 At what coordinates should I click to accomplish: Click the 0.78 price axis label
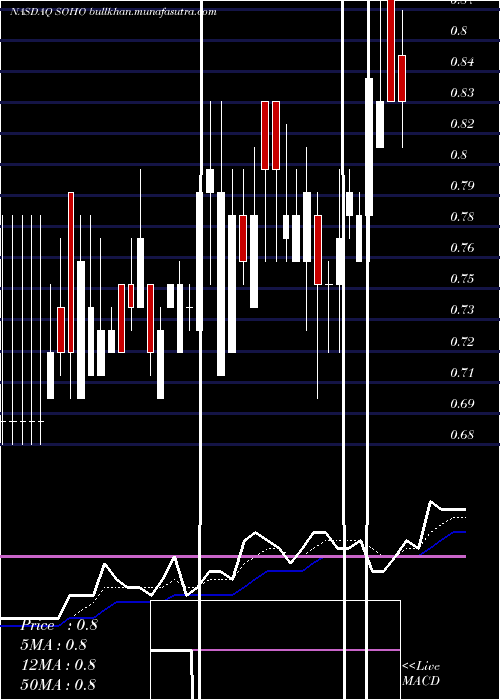click(462, 217)
